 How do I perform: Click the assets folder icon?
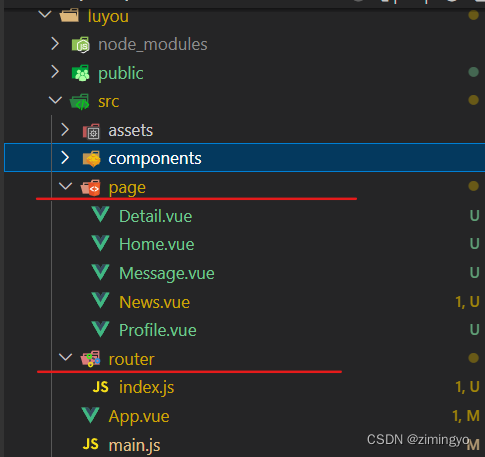tap(91, 131)
